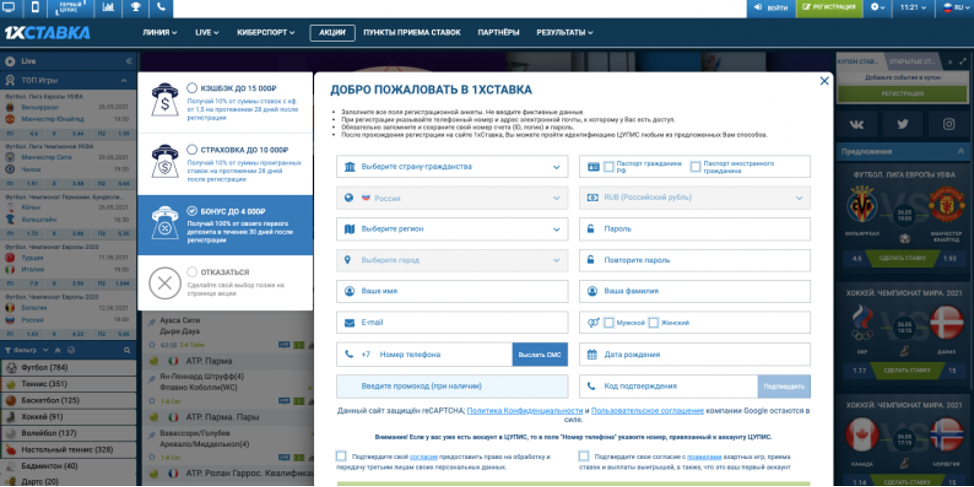Image resolution: width=974 pixels, height=487 pixels.
Task: Click the Введите промокод input field
Action: coord(452,386)
